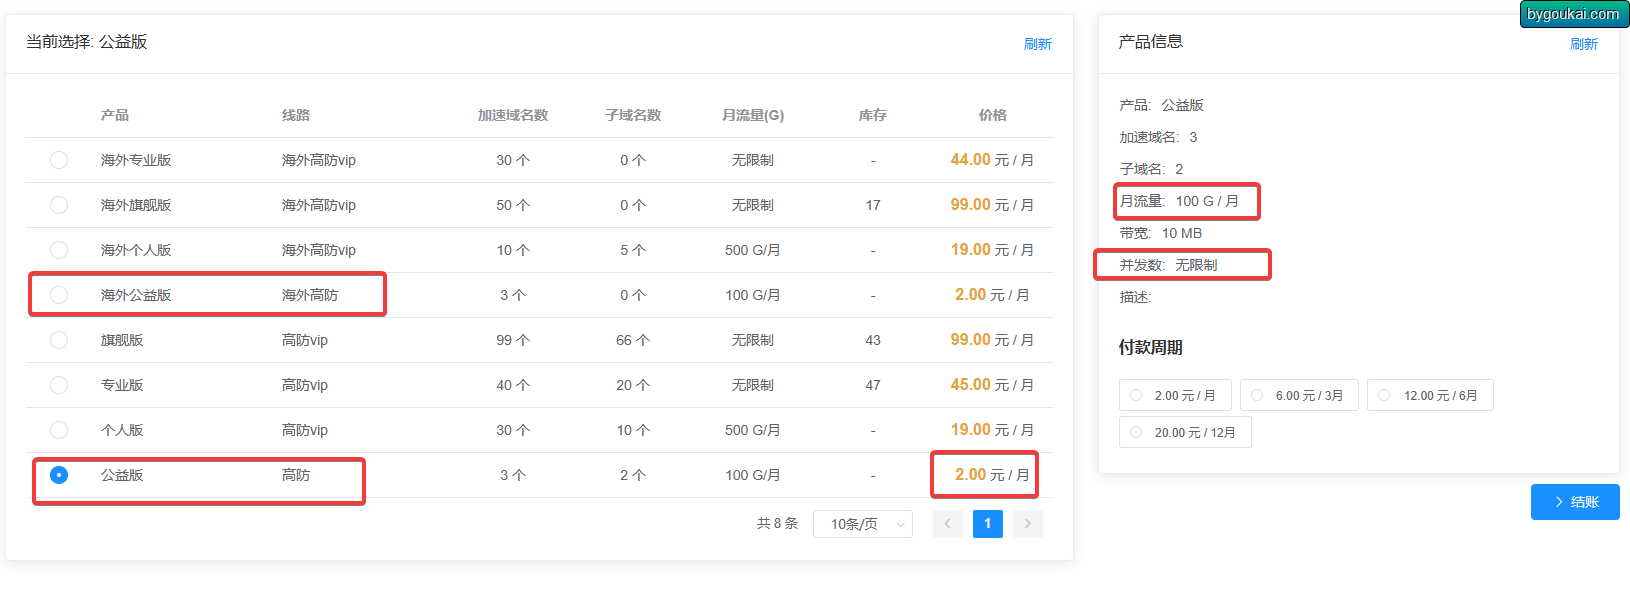
Task: Click 并发数: 无限制 info line
Action: click(1168, 265)
